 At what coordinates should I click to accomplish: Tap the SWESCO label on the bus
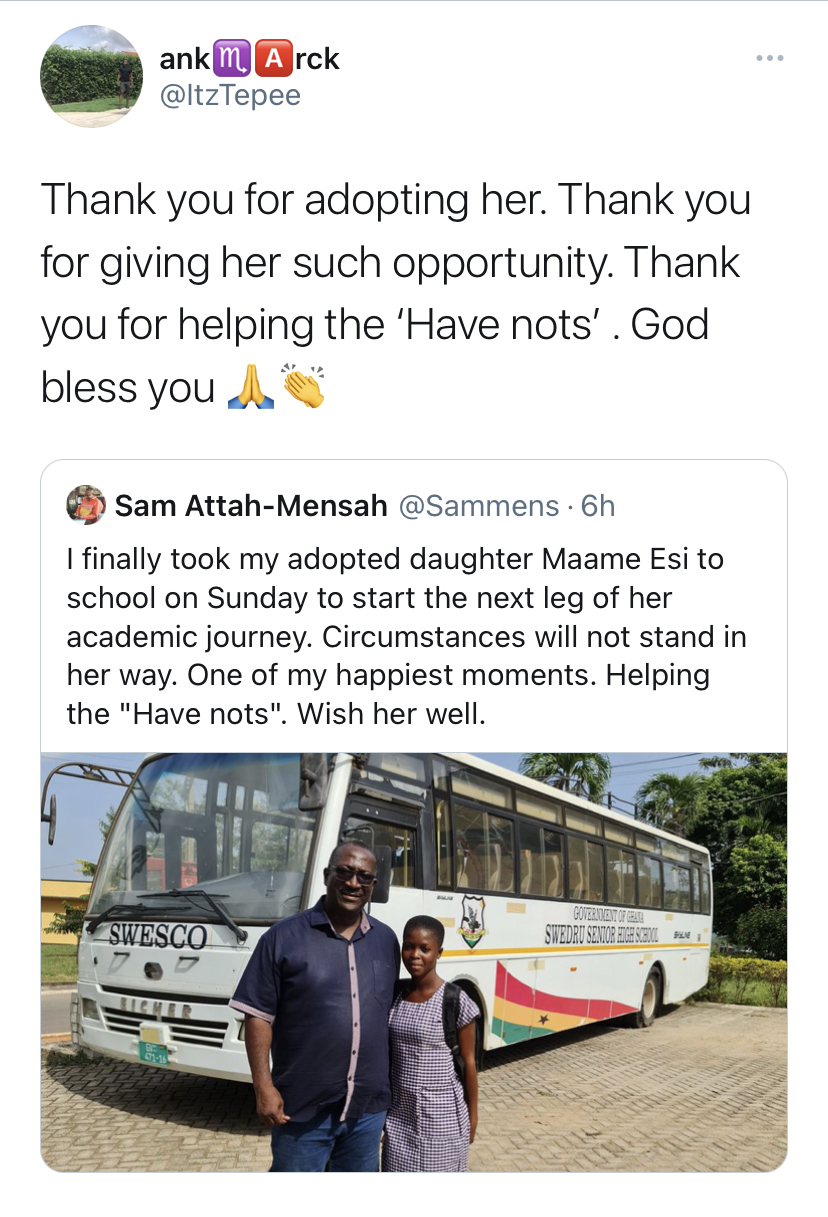tap(157, 936)
